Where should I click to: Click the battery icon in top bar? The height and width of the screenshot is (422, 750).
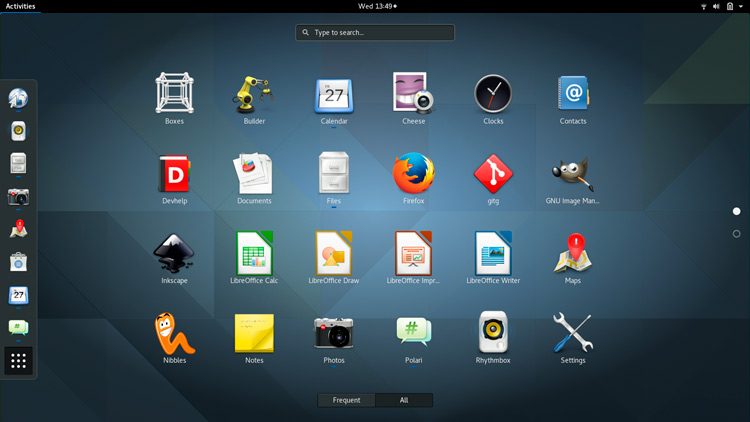[x=730, y=6]
